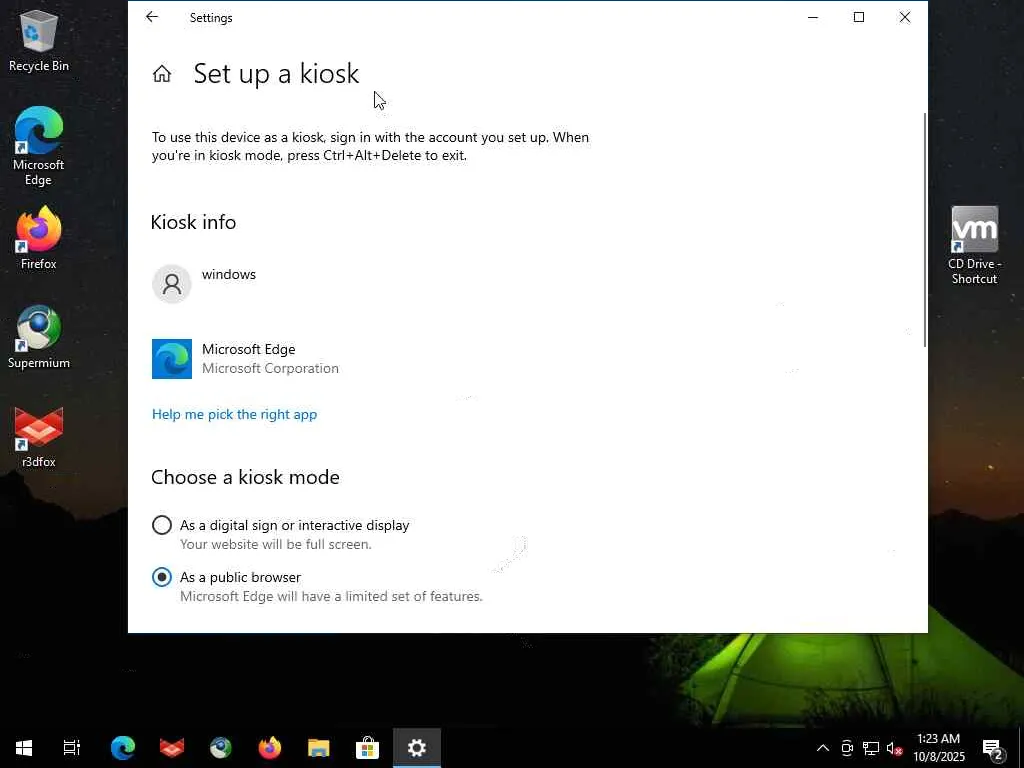Click the Microsoft Edge kiosk app tile icon
The image size is (1024, 768).
coord(172,359)
